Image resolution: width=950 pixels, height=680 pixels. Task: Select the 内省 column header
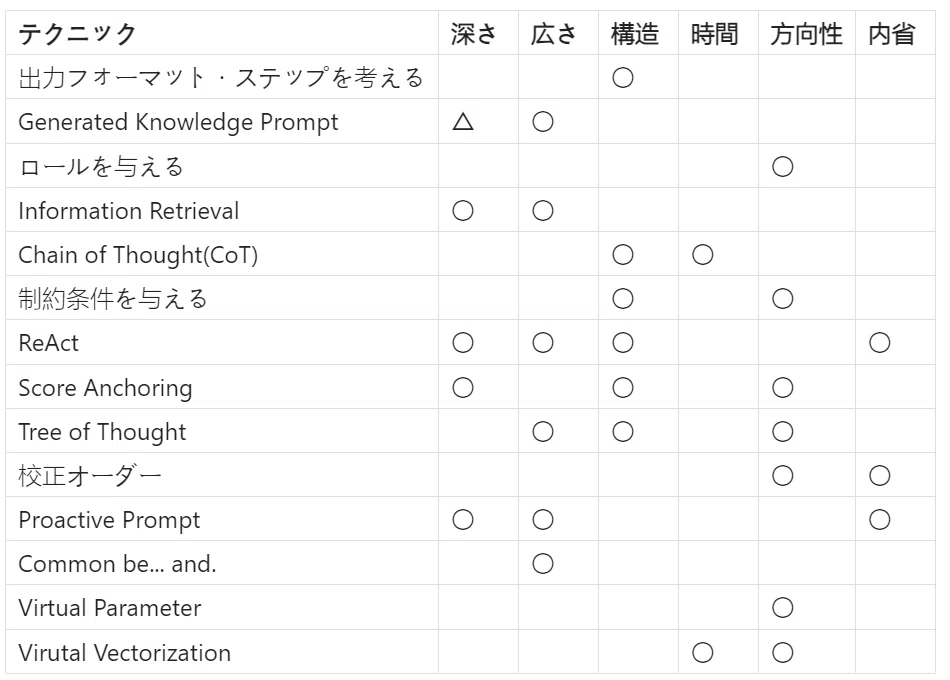click(x=892, y=34)
